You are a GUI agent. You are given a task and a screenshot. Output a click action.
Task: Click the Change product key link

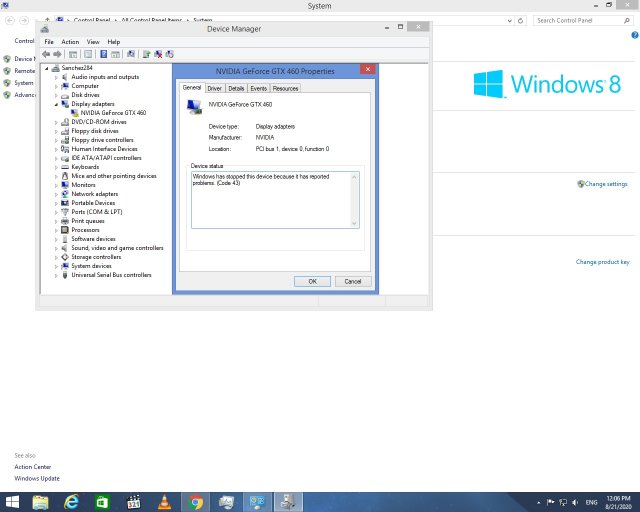602,262
